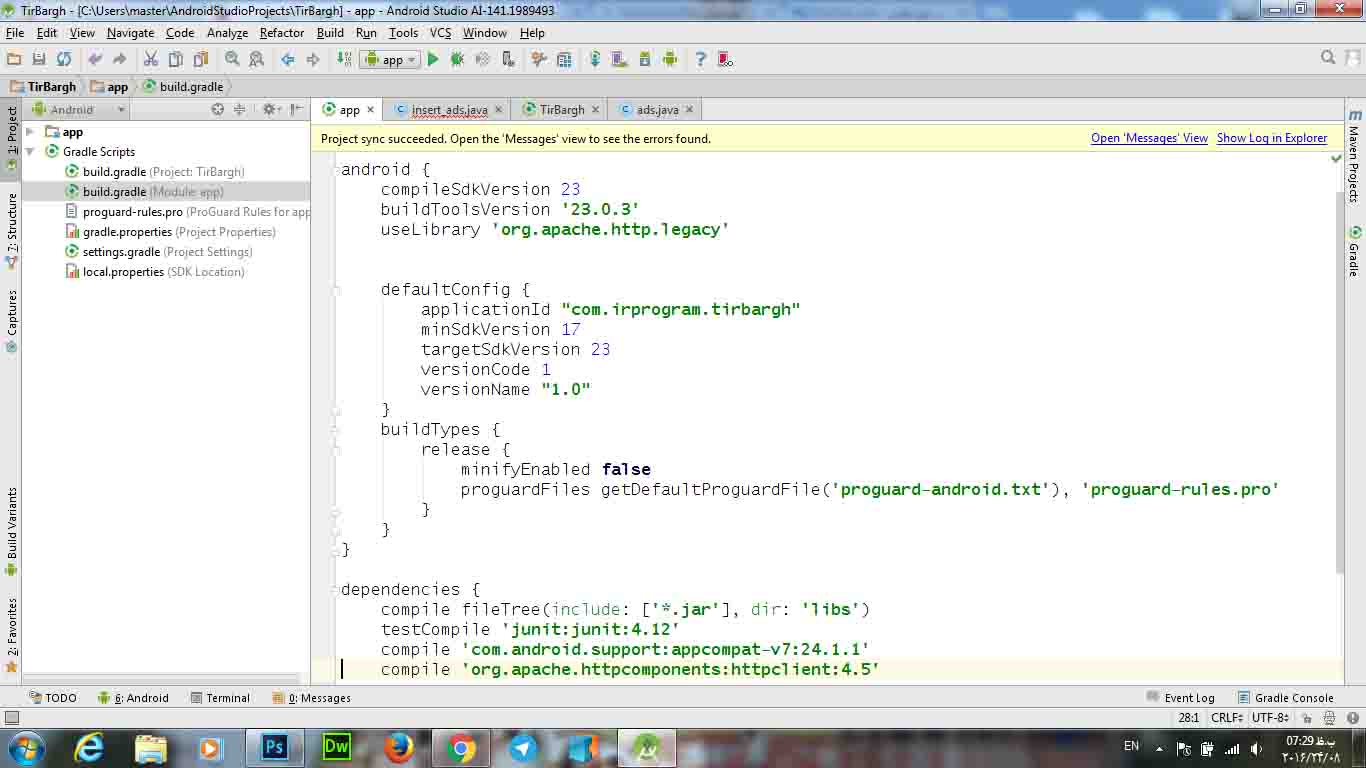Click the Make Project icon
Image resolution: width=1366 pixels, height=768 pixels.
point(344,59)
